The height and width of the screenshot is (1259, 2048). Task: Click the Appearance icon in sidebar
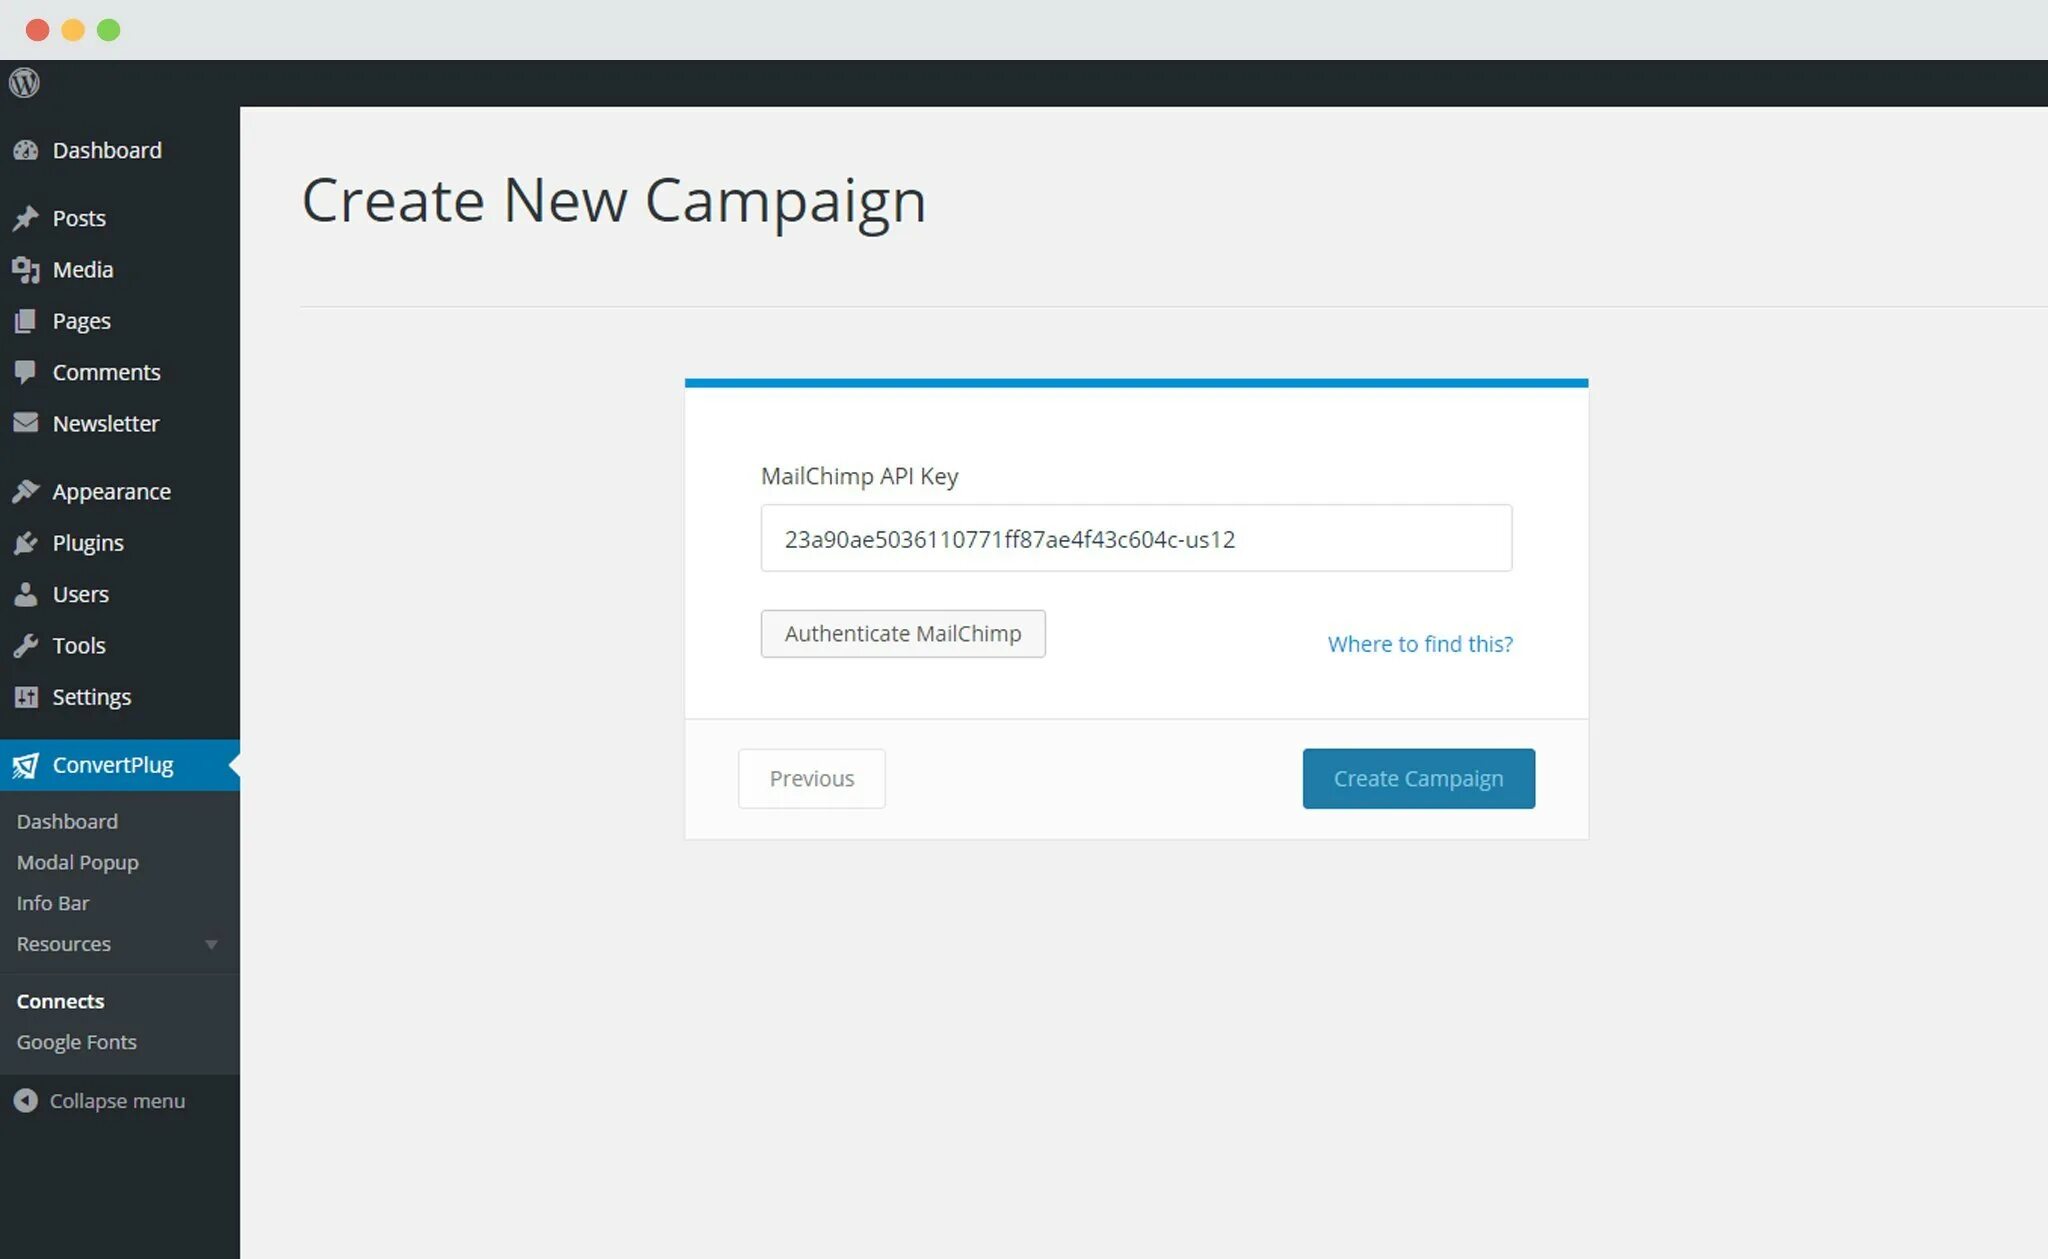(26, 491)
